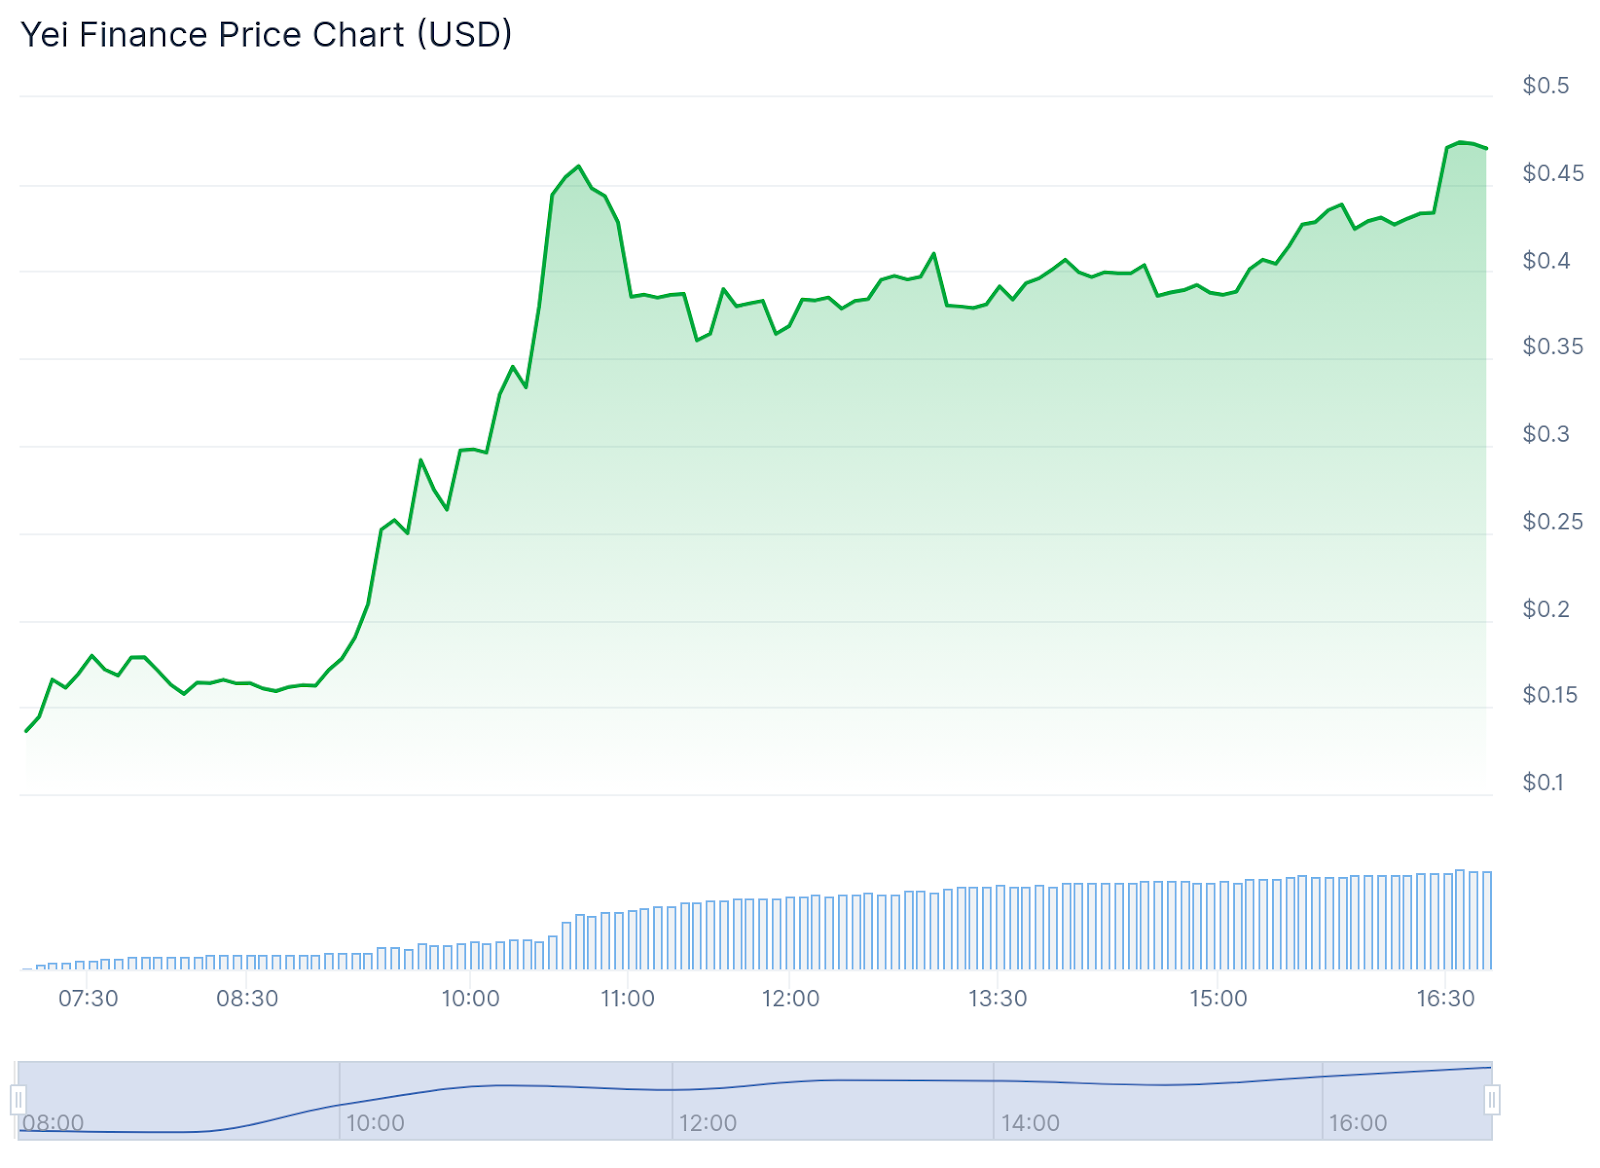Click the $0.25 price axis label
The height and width of the screenshot is (1168, 1600).
click(1553, 522)
